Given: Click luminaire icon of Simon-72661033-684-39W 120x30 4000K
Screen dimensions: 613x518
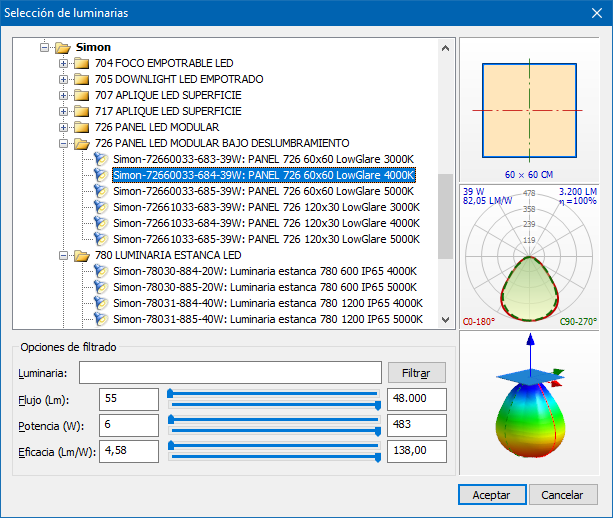Looking at the screenshot, I should coord(101,223).
